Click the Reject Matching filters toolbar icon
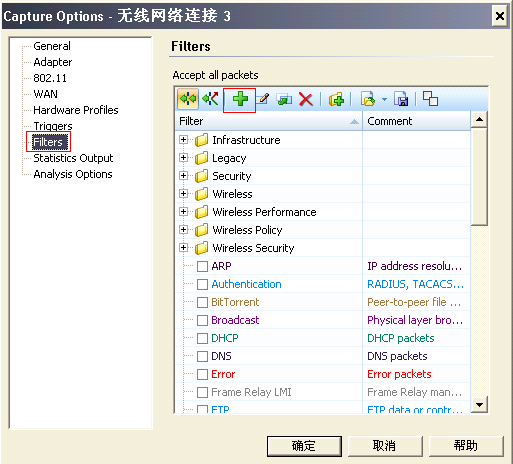This screenshot has height=464, width=513. (x=210, y=99)
